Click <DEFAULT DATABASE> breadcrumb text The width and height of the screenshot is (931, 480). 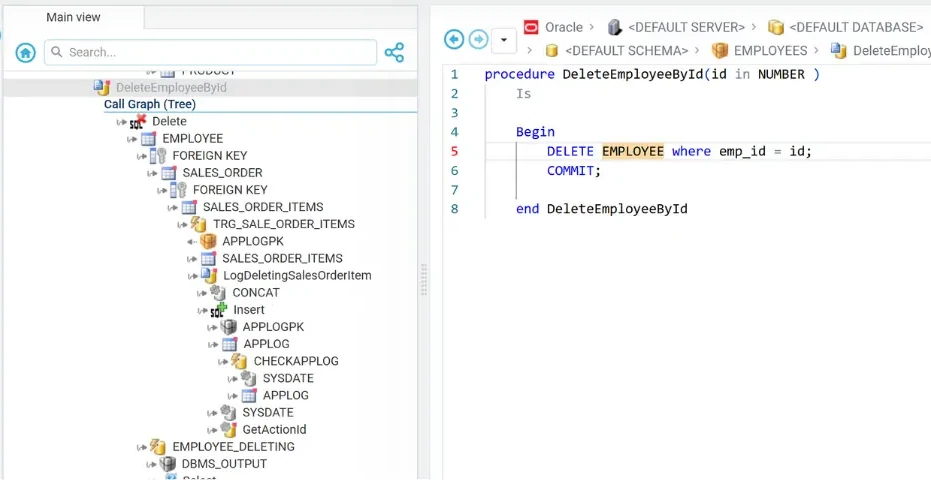pyautogui.click(x=856, y=27)
